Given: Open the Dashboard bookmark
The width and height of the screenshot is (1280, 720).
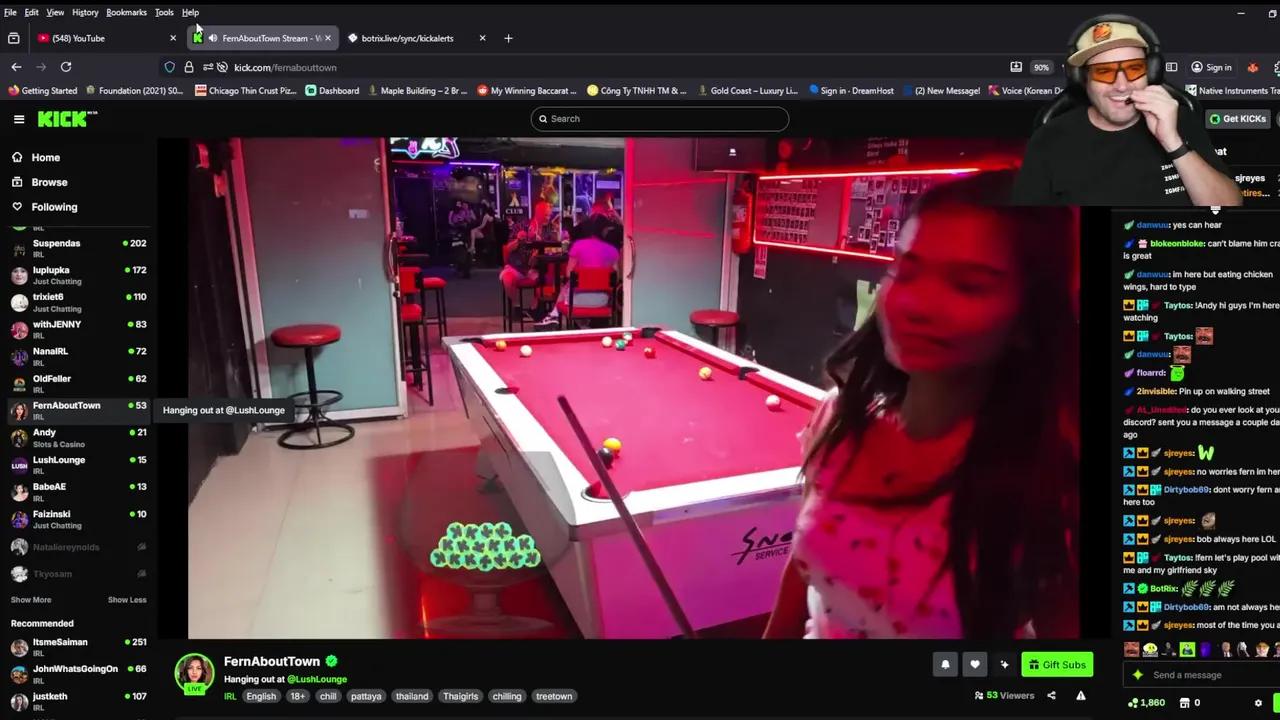Looking at the screenshot, I should 332,91.
